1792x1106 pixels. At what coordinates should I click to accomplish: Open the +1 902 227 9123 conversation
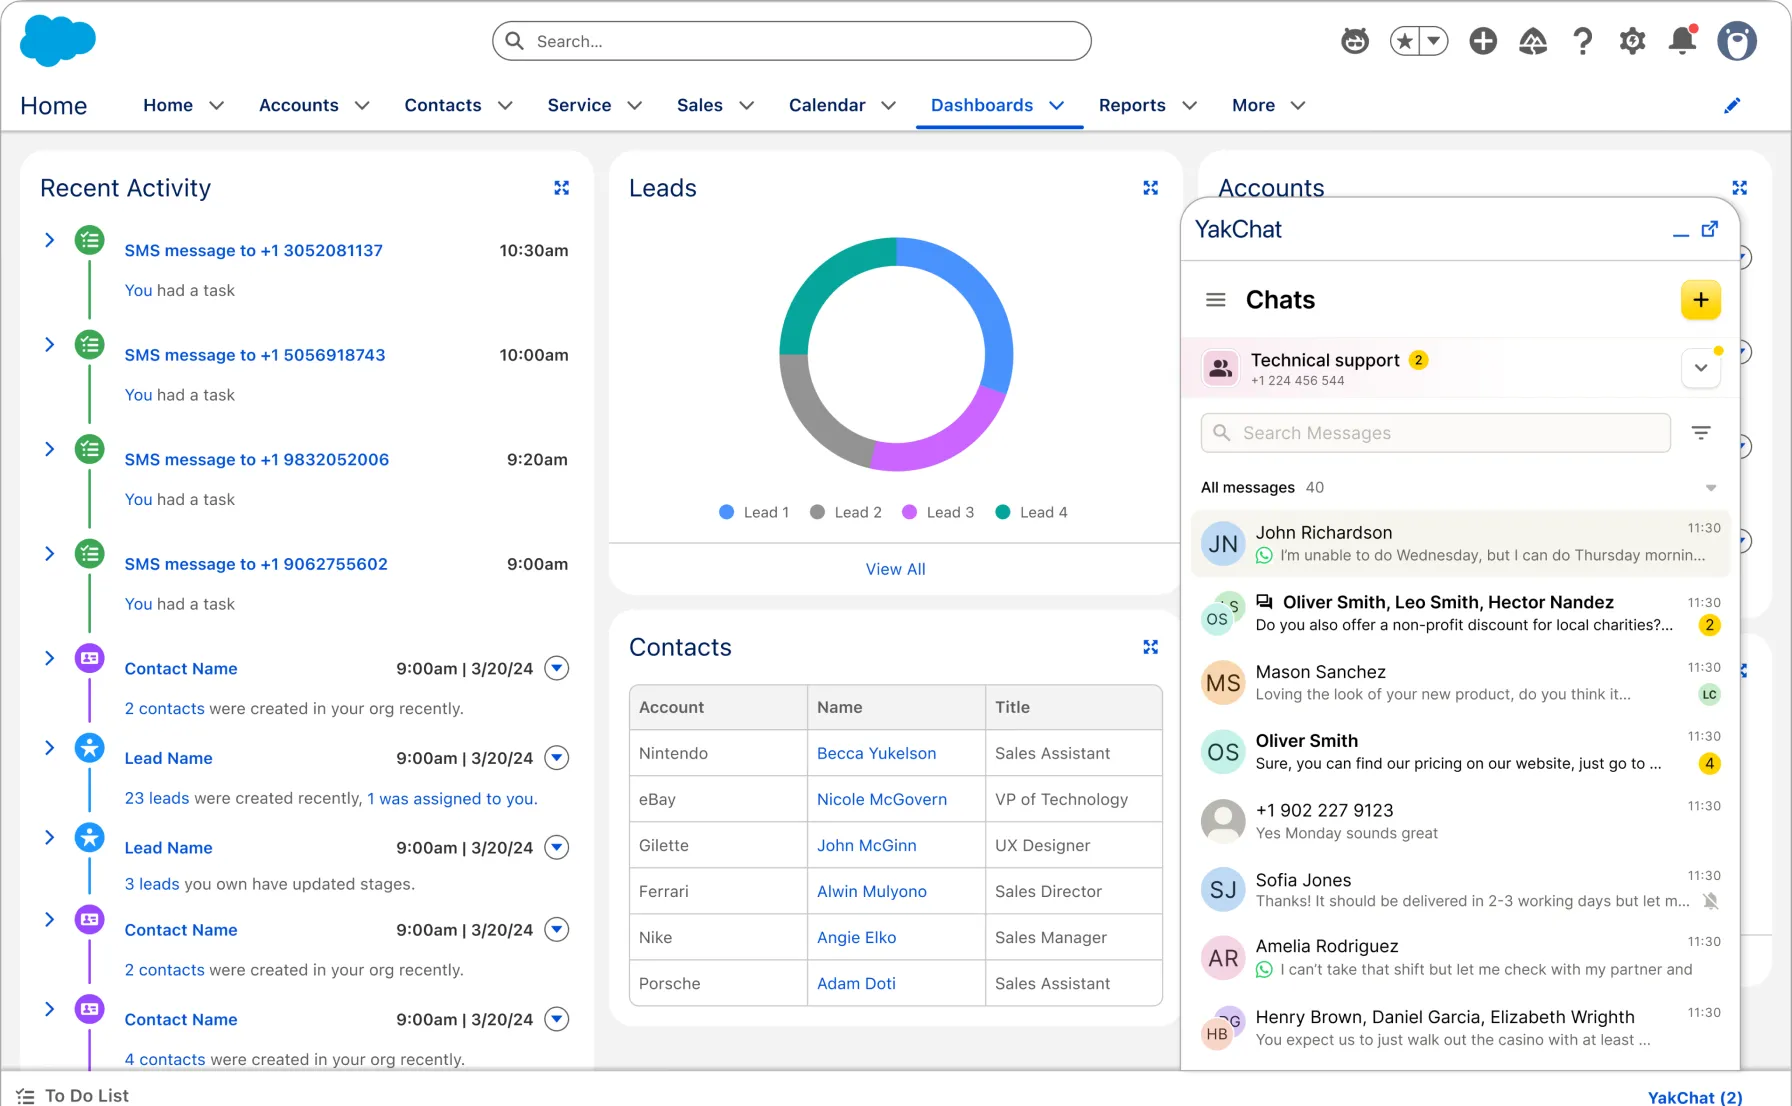(1461, 821)
